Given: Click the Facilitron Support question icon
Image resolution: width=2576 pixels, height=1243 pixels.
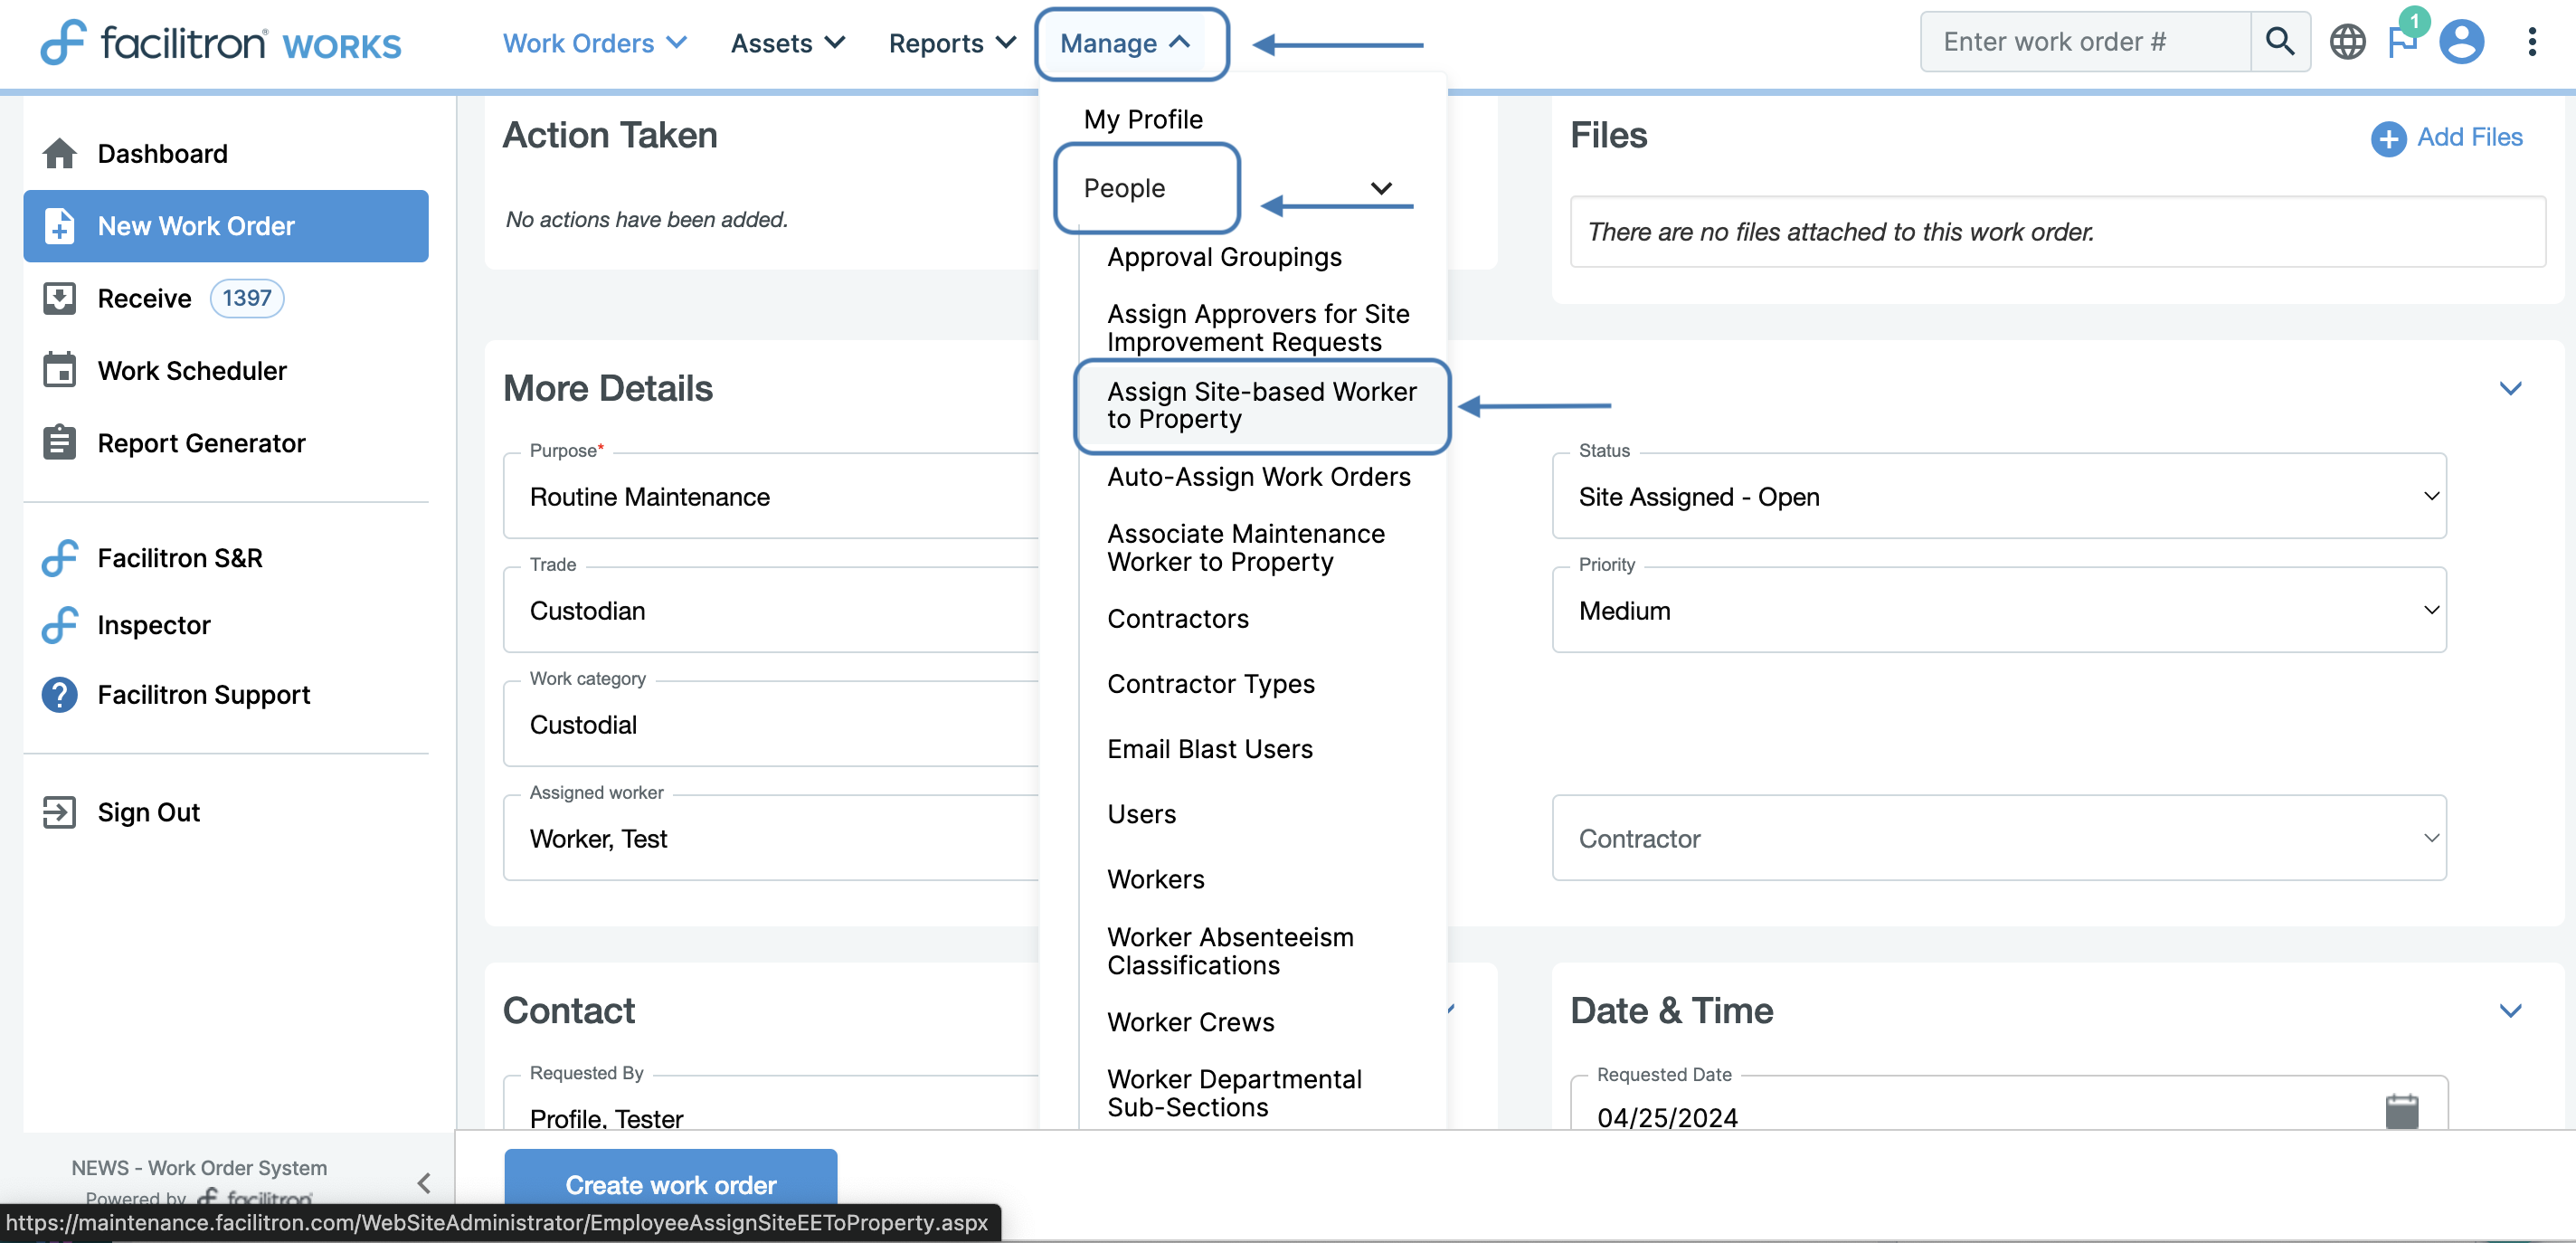Looking at the screenshot, I should point(59,694).
